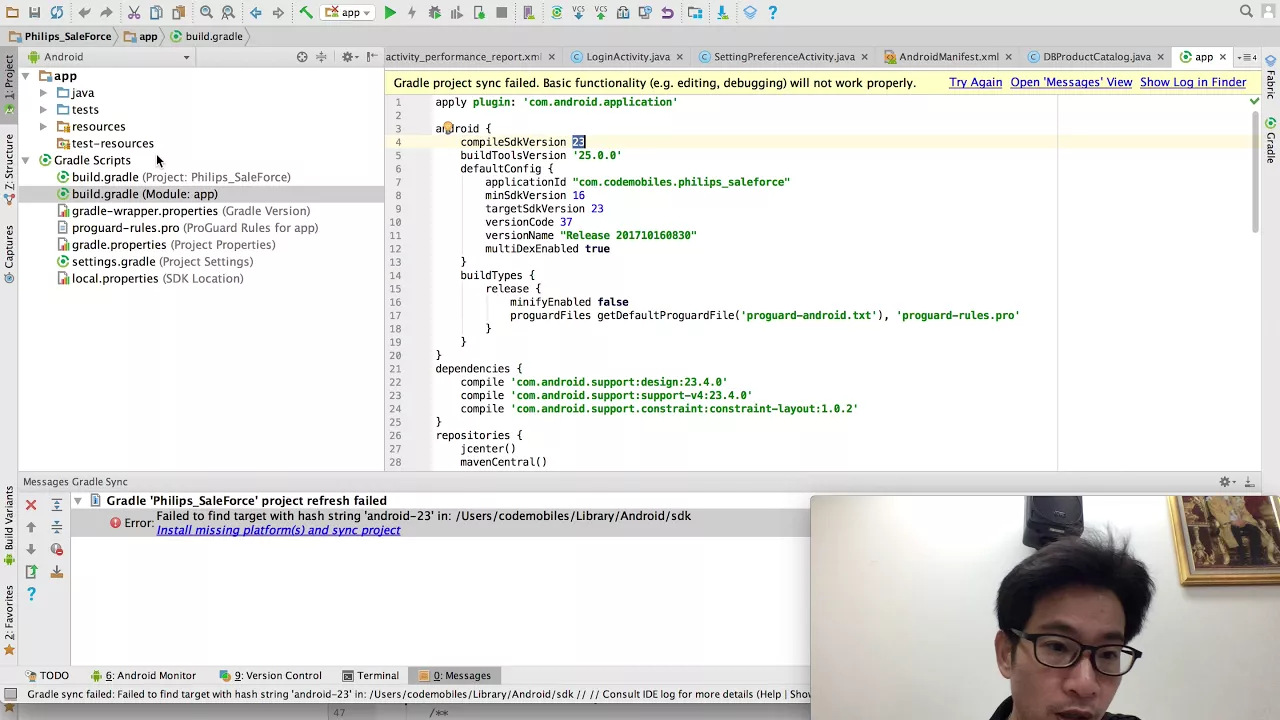
Task: Open the AVD Manager icon
Action: click(529, 13)
